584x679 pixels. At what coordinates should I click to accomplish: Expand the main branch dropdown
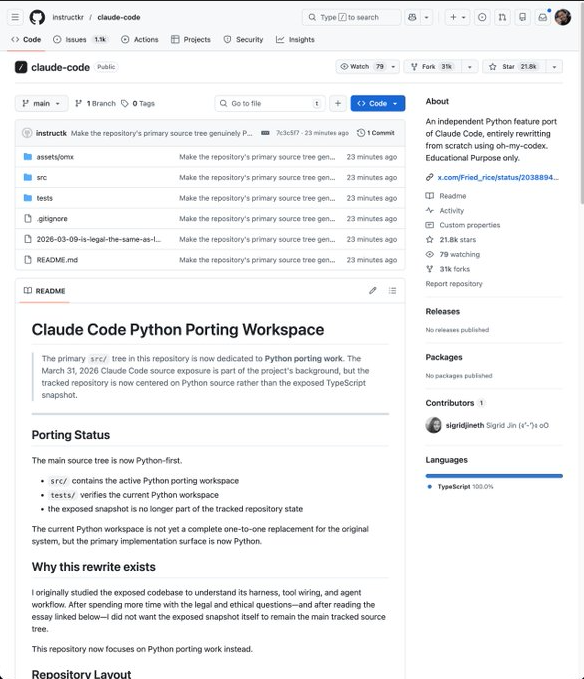click(x=42, y=103)
